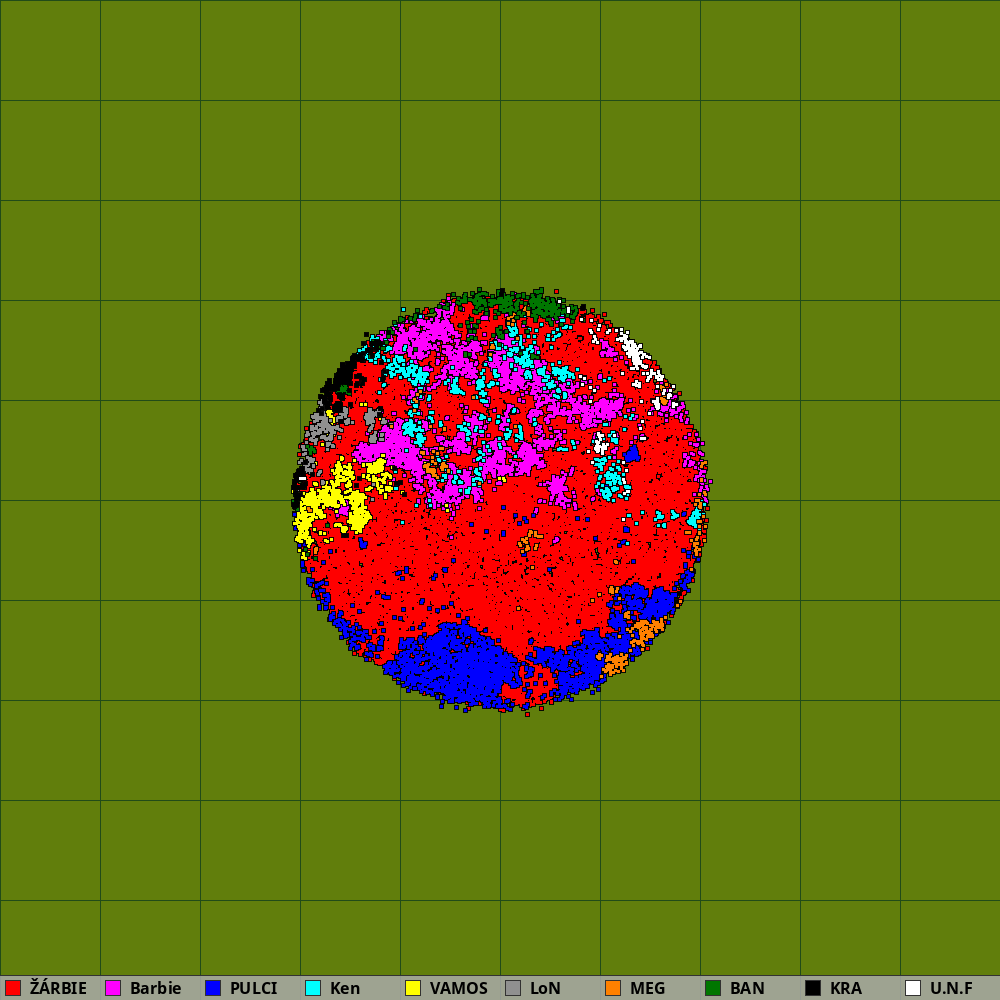Click the gray LoN legend swatch
Viewport: 1000px width, 1000px height.
[x=513, y=988]
